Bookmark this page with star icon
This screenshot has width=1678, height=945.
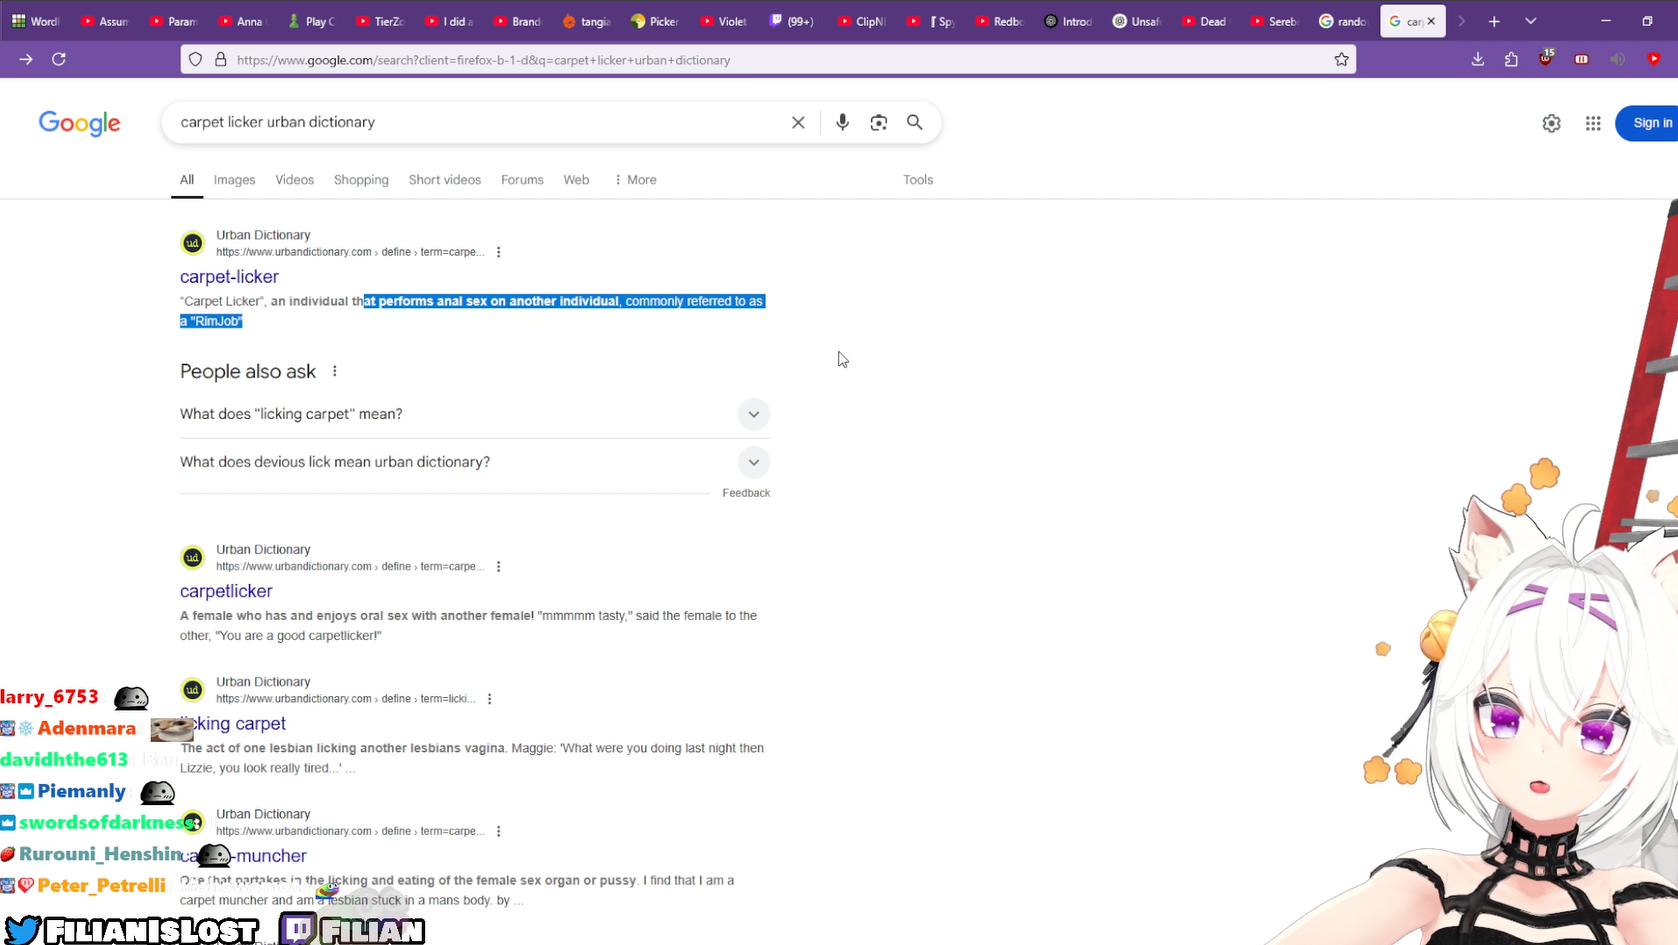click(1341, 60)
